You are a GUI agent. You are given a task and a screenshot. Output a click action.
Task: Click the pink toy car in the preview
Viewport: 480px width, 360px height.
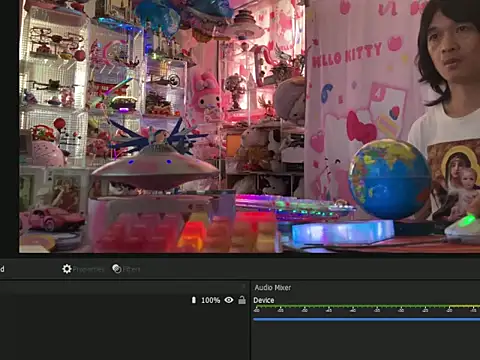point(53,218)
